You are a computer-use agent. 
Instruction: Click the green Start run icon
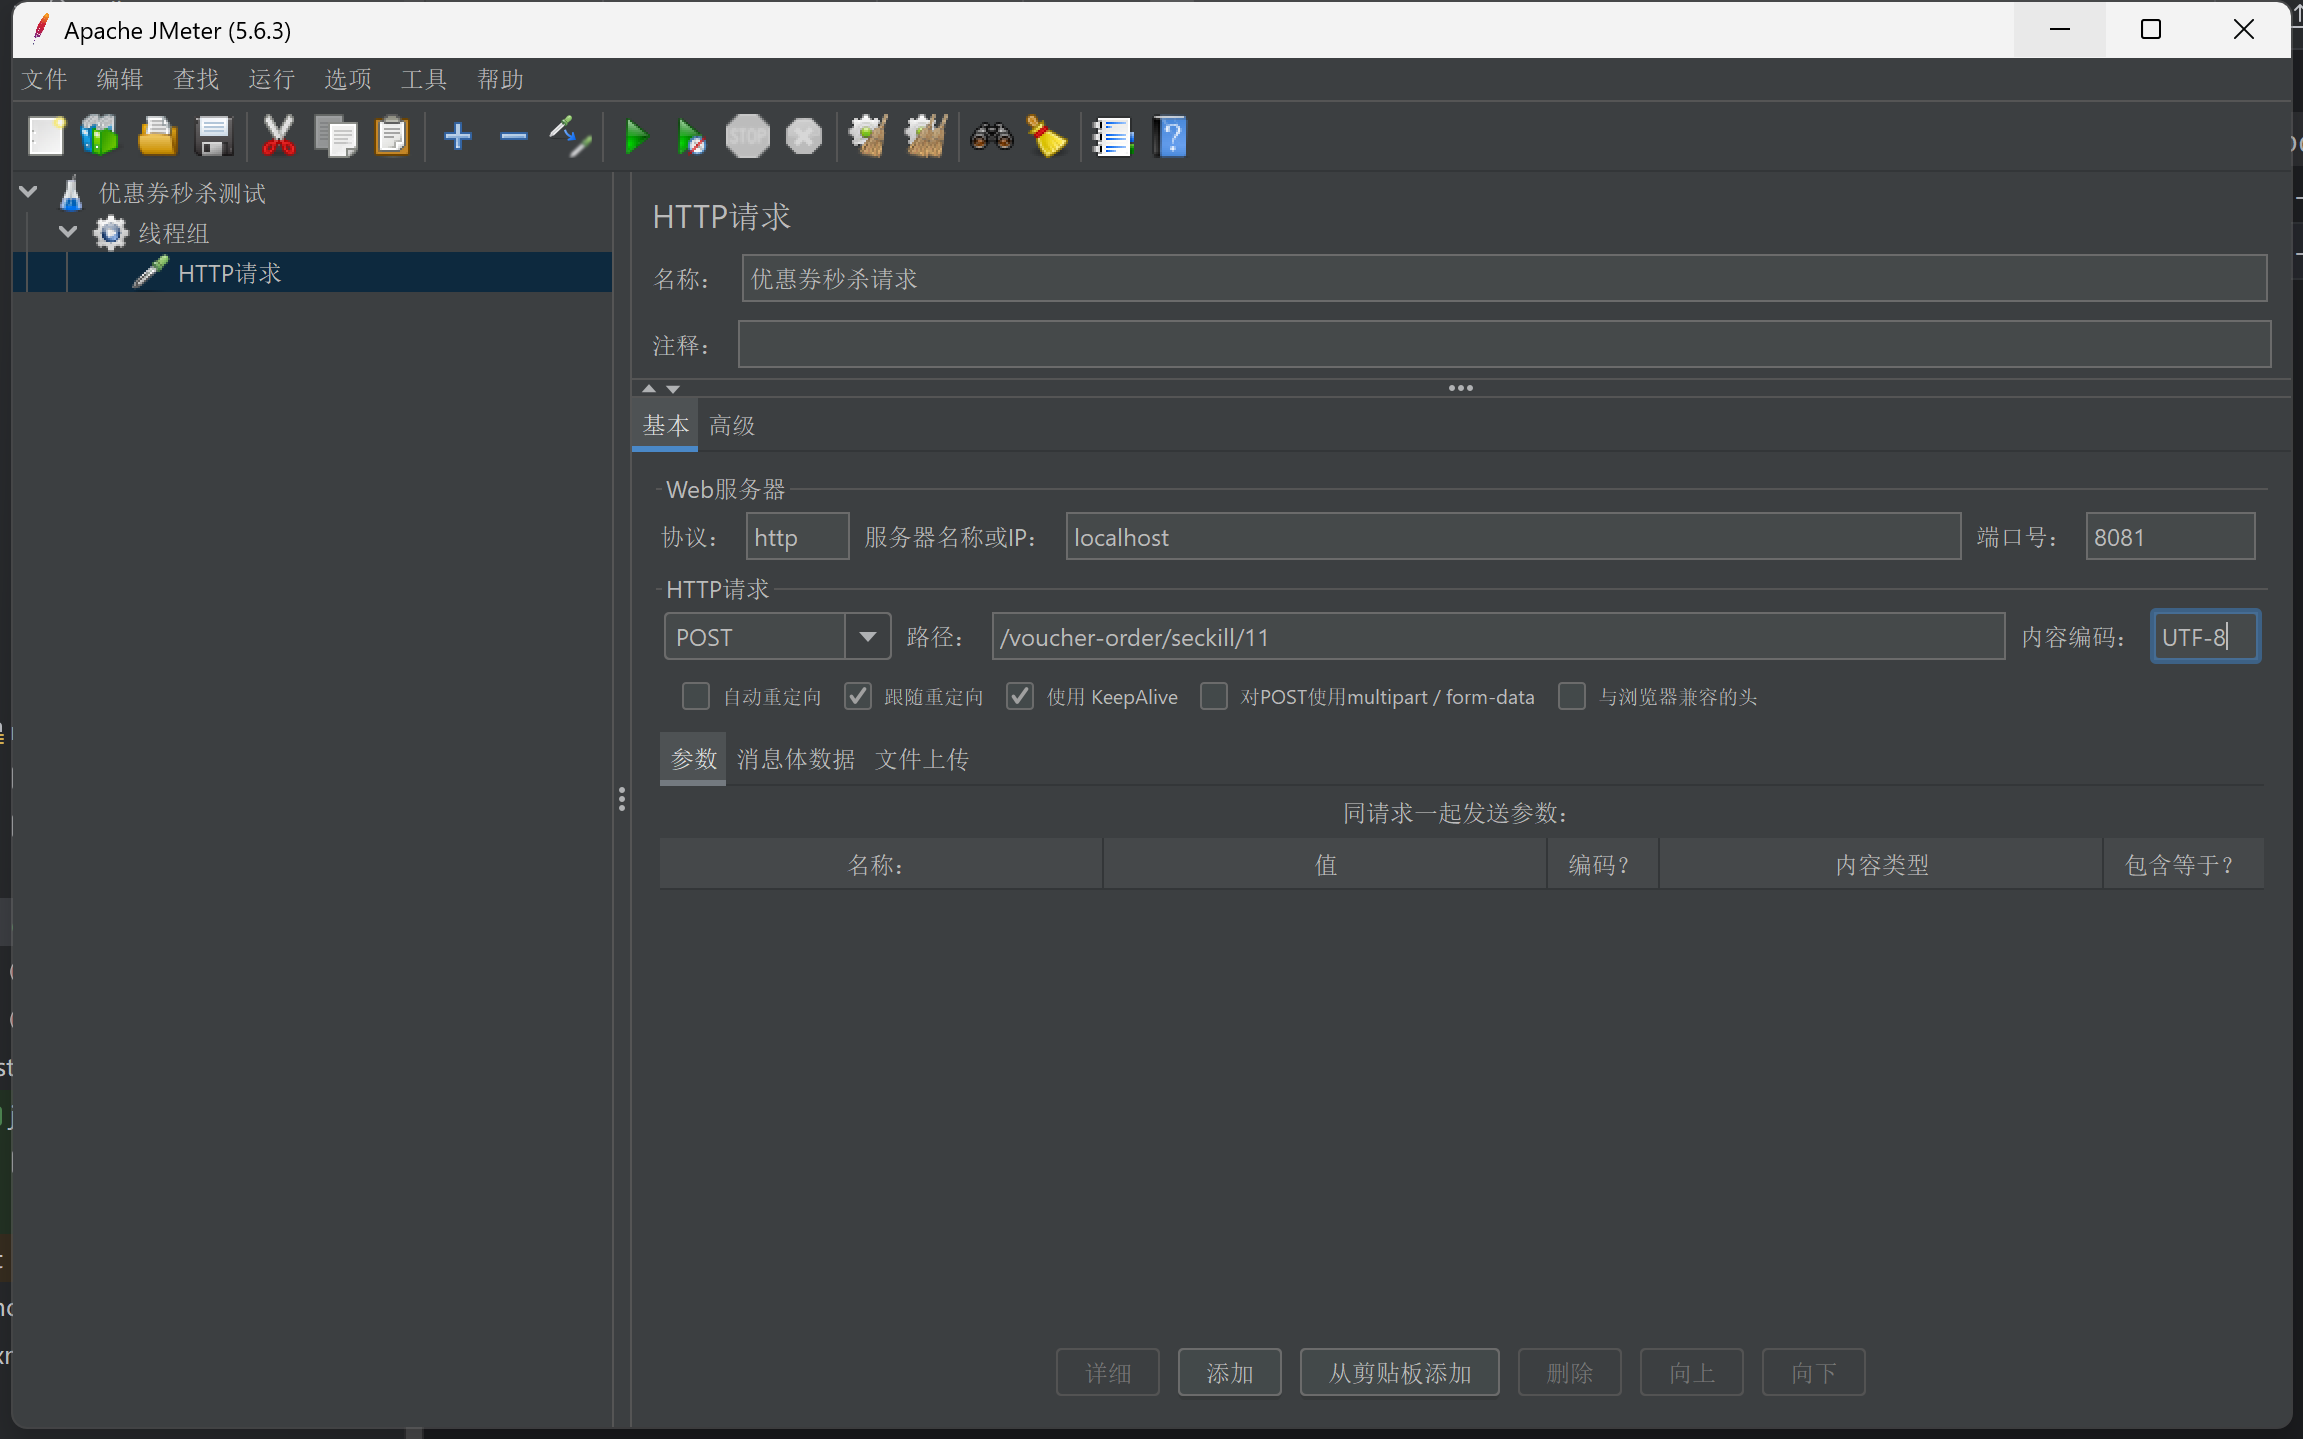click(635, 137)
